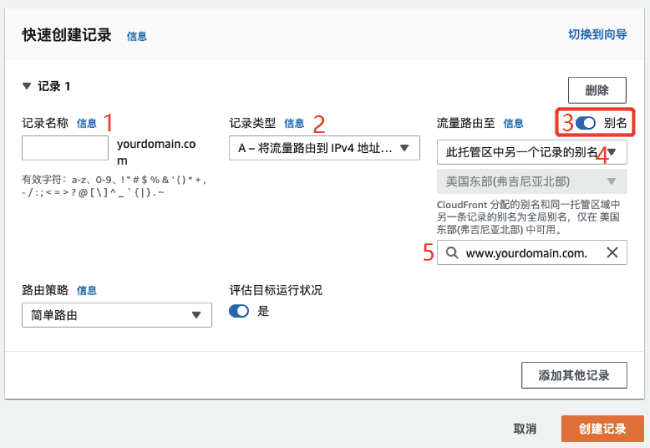
Task: Toggle the 别名 alias switch
Action: (x=586, y=123)
